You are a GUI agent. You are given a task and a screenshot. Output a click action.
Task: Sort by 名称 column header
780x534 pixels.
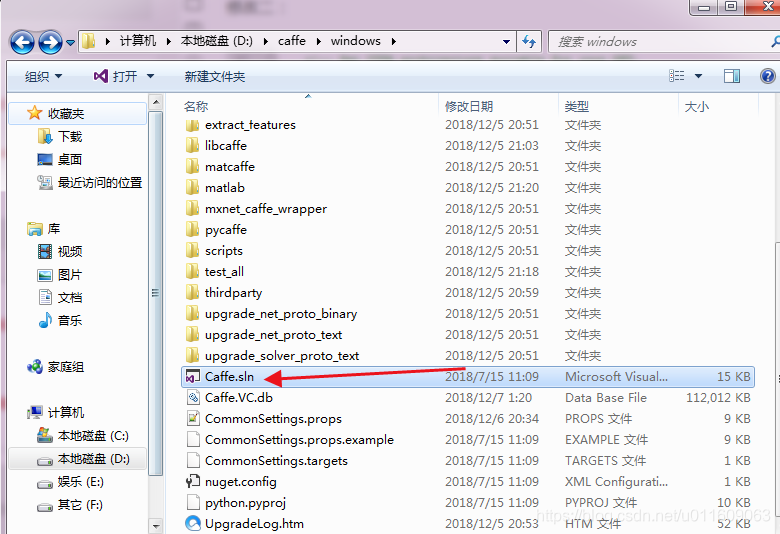coord(196,107)
